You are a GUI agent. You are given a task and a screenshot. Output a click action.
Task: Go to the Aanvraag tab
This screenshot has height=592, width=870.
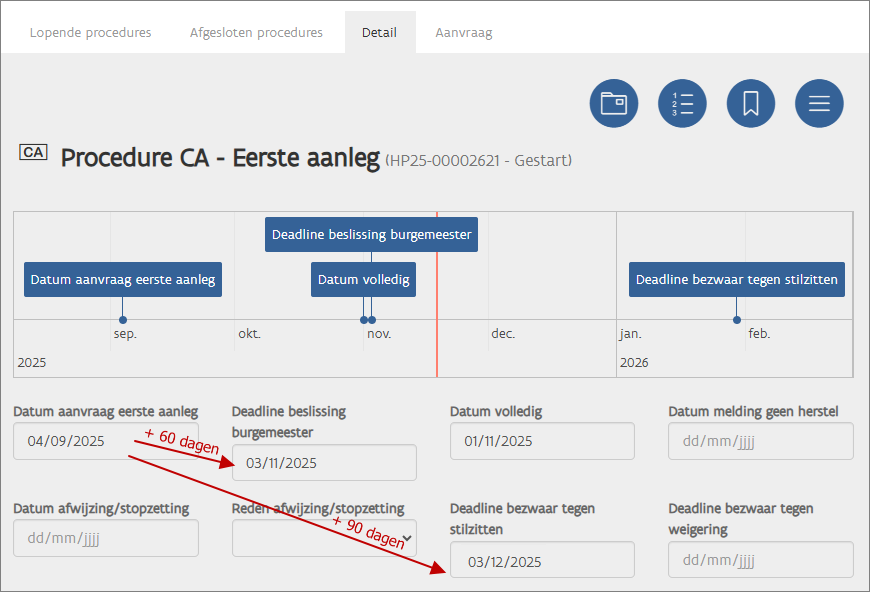pyautogui.click(x=463, y=32)
